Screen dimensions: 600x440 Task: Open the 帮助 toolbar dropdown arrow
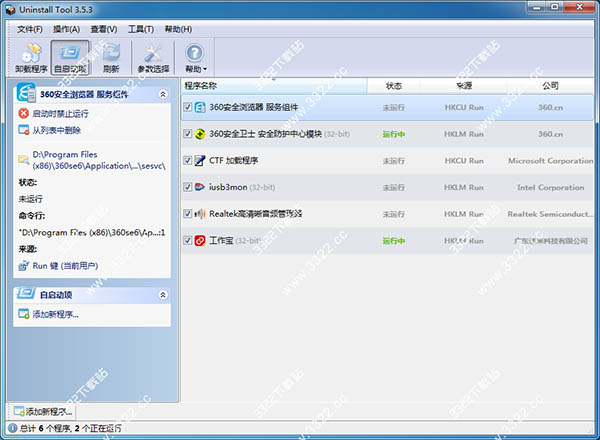click(205, 69)
